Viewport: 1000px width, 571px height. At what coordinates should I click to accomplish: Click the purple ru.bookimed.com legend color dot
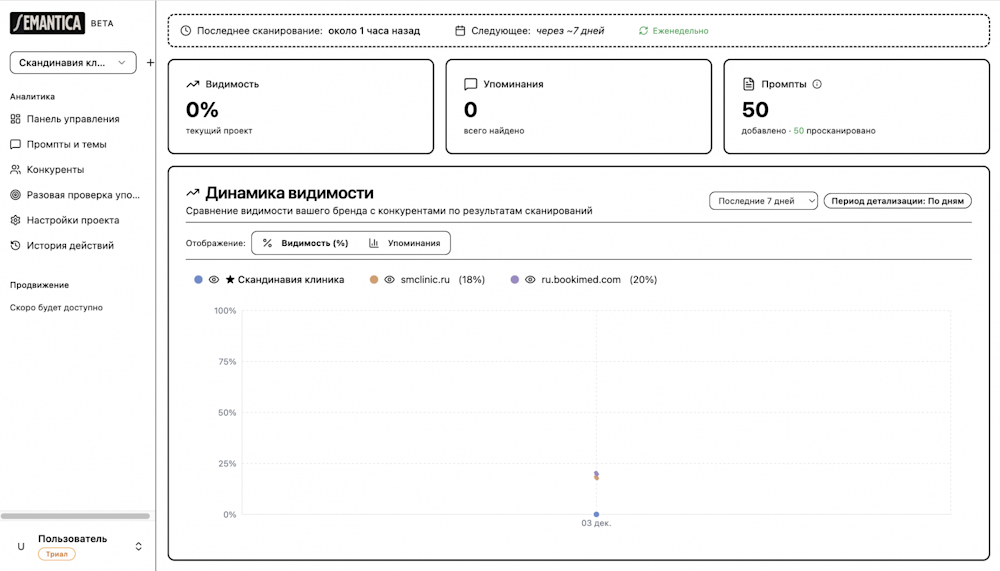[x=515, y=280]
